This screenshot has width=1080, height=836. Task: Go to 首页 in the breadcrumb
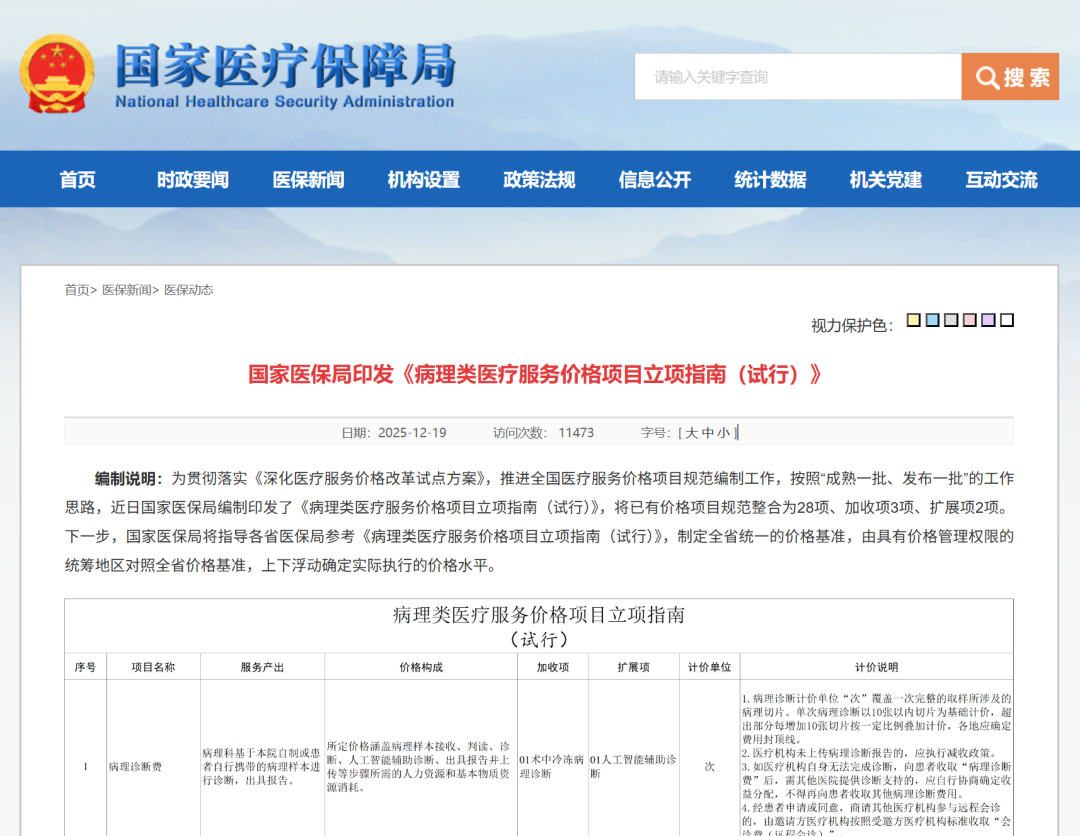click(77, 290)
